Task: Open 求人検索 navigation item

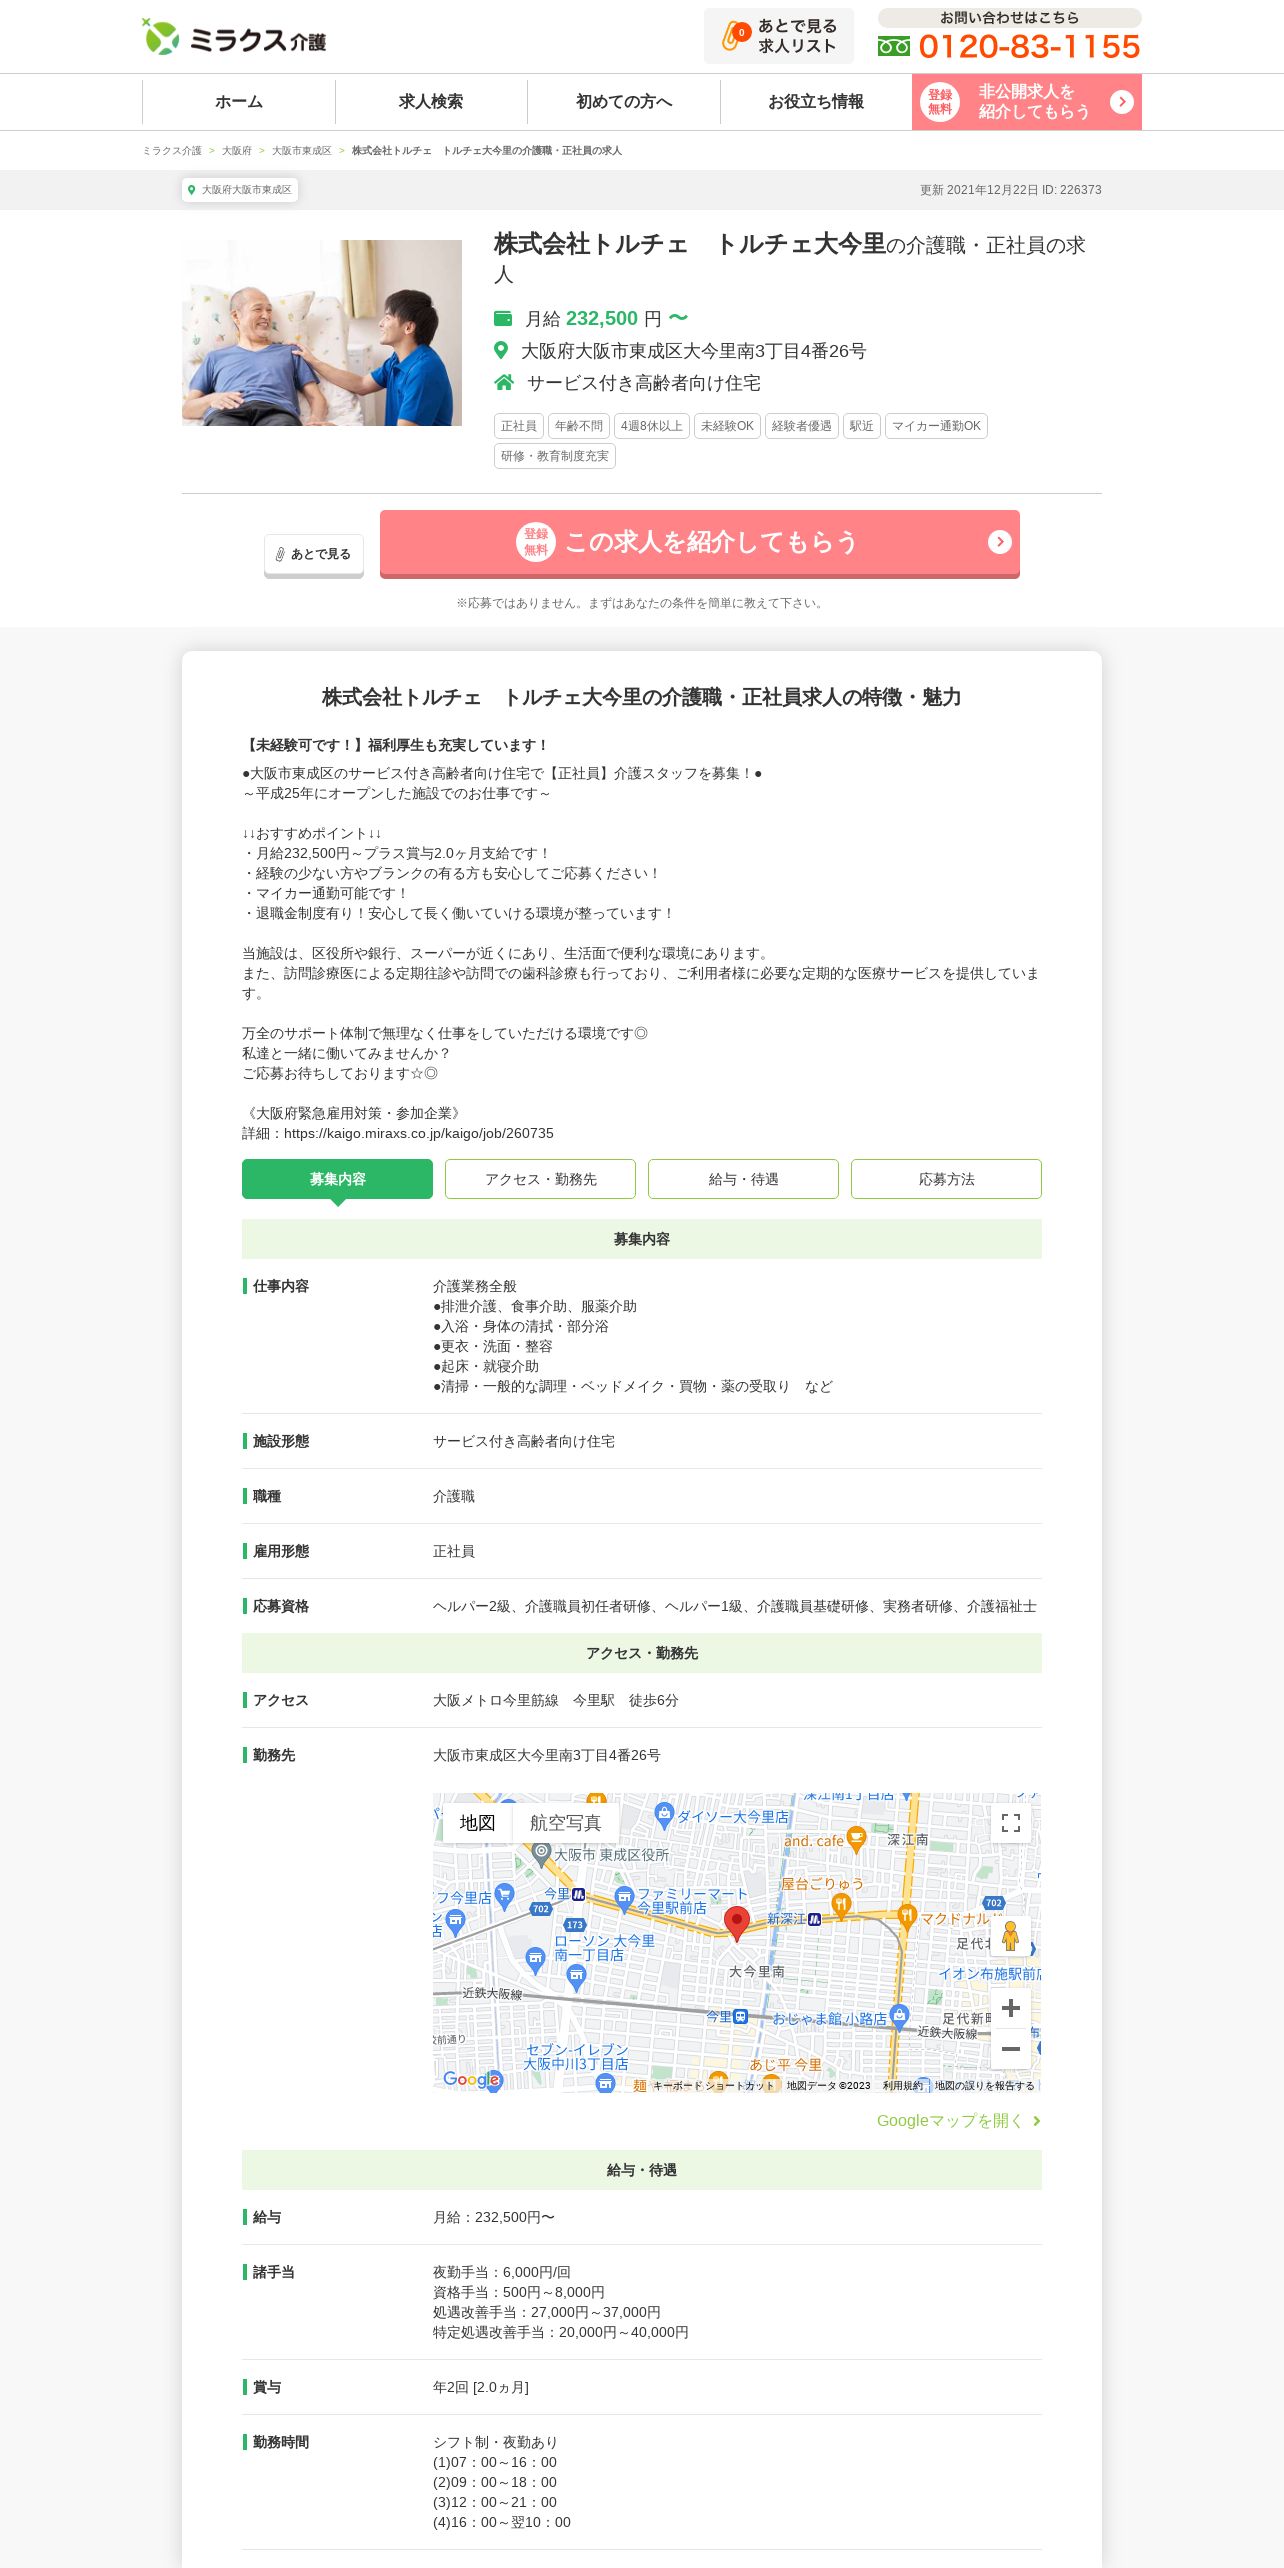Action: pos(431,102)
